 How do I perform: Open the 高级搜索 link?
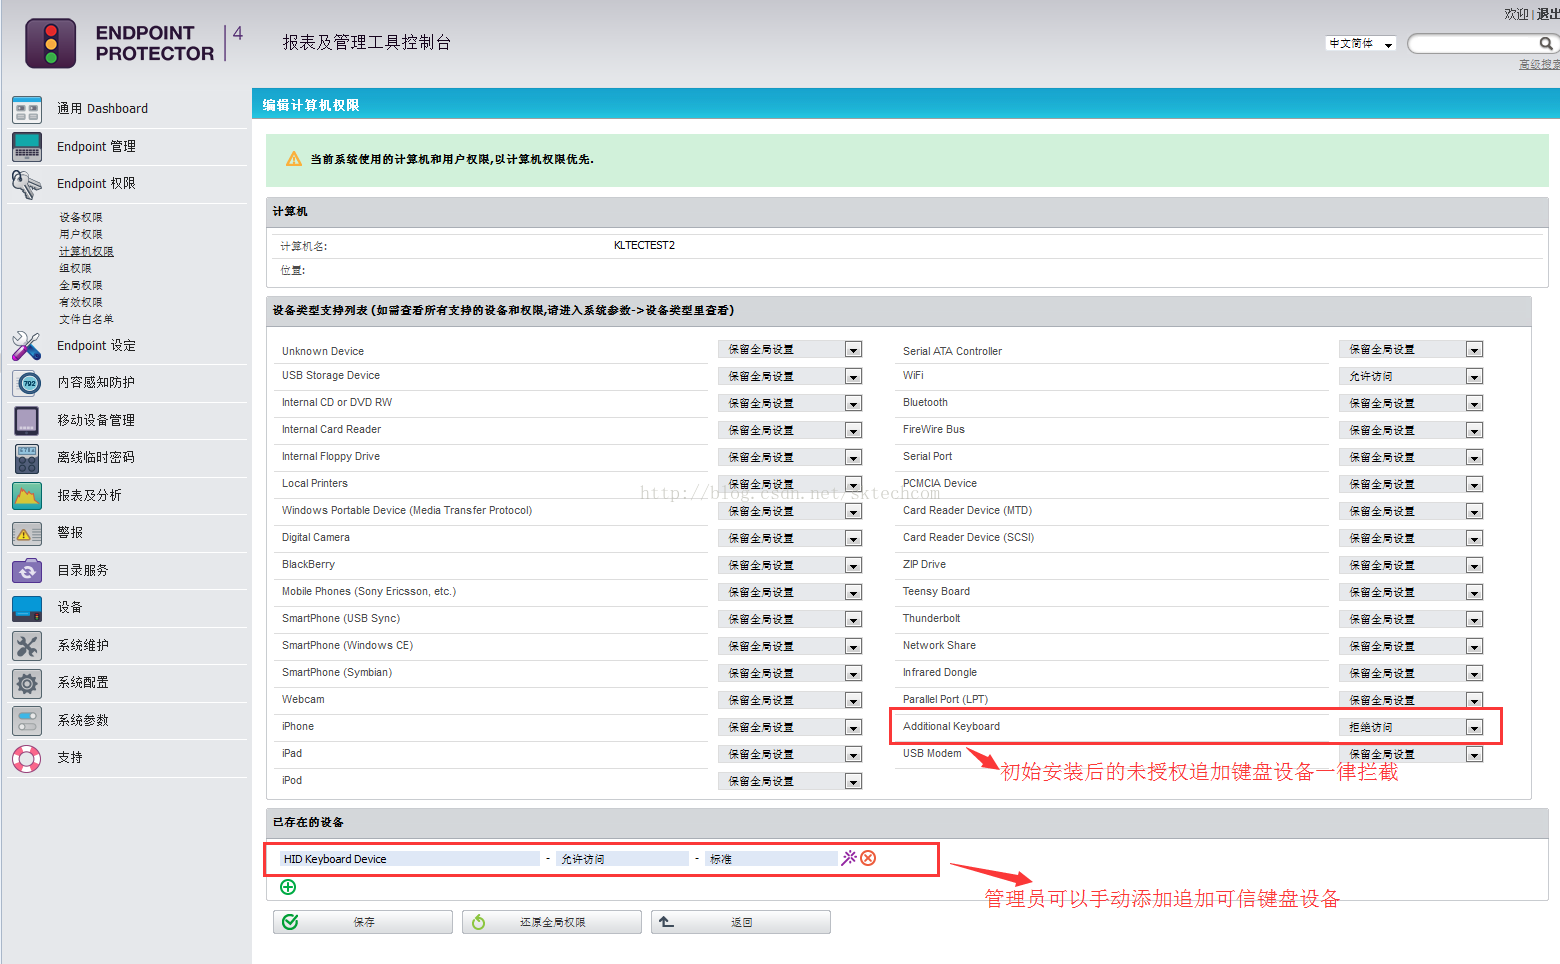[1539, 64]
